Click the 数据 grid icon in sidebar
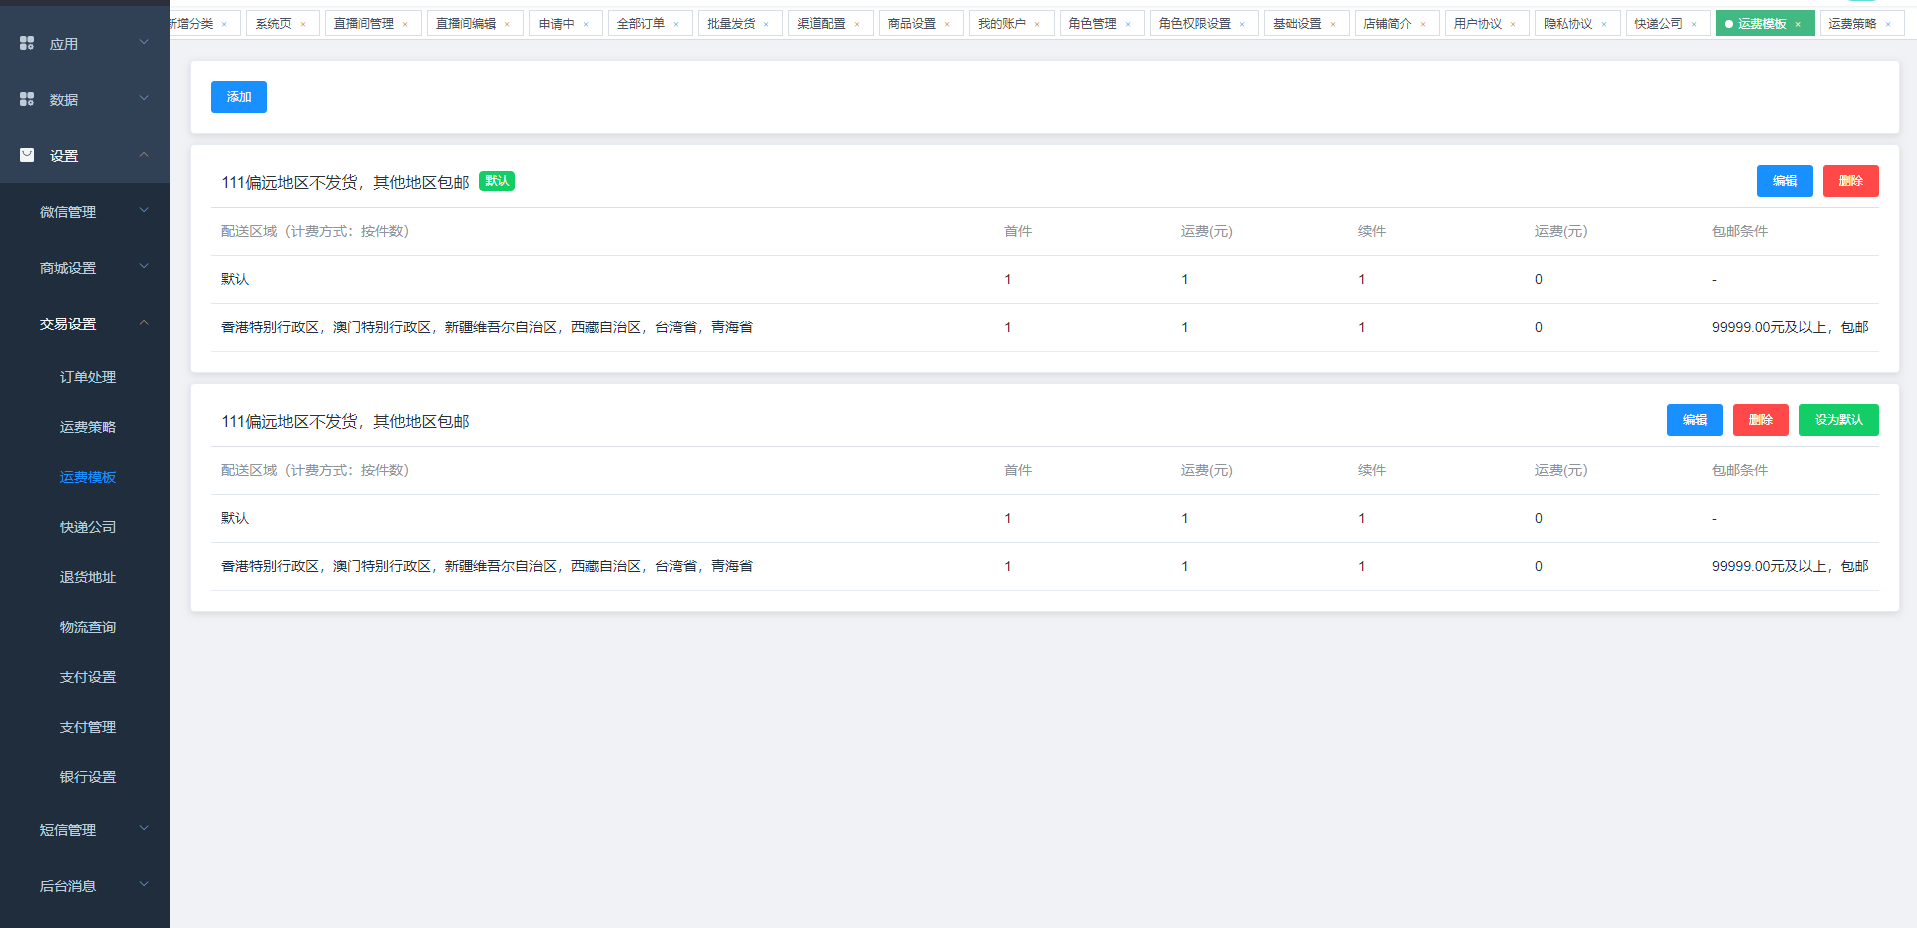Image resolution: width=1917 pixels, height=928 pixels. tap(27, 99)
